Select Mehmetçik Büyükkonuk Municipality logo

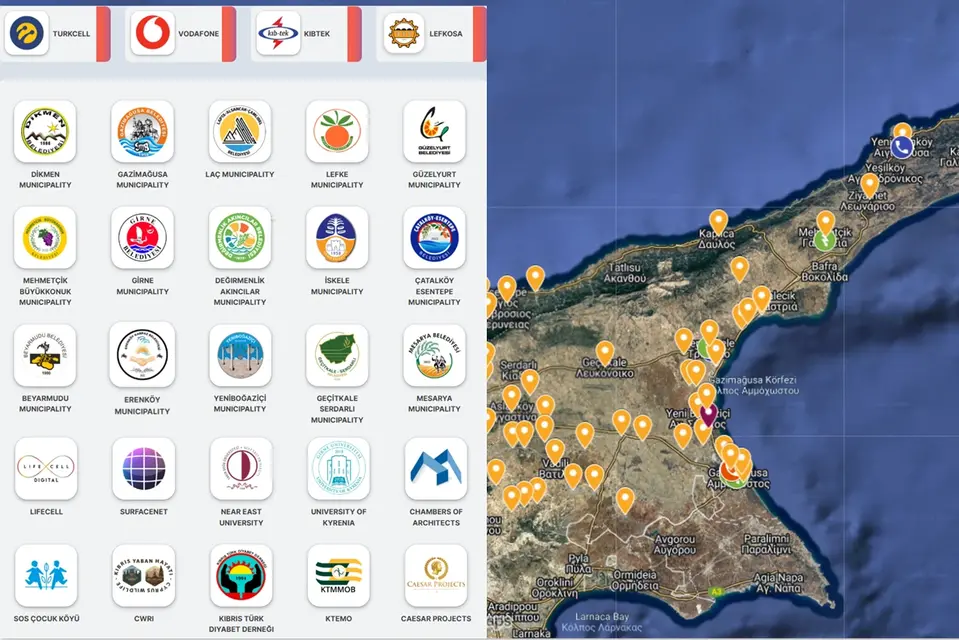(x=45, y=237)
